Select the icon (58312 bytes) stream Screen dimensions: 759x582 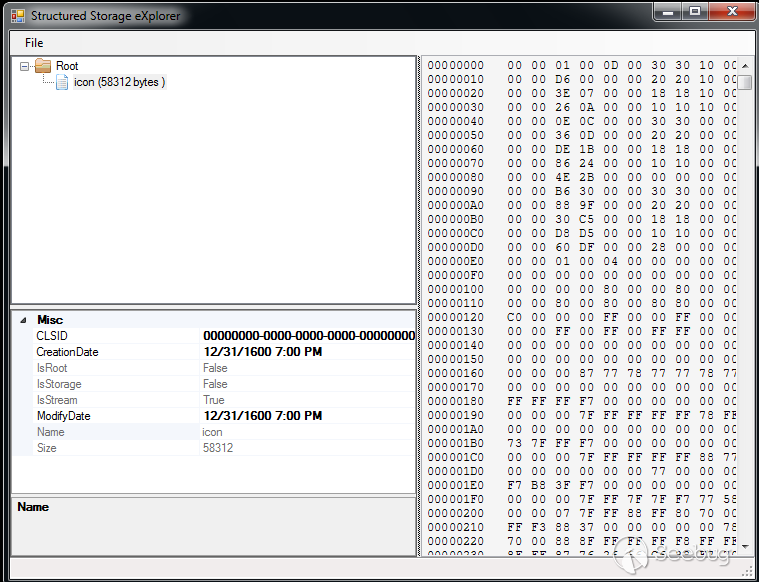[x=120, y=82]
